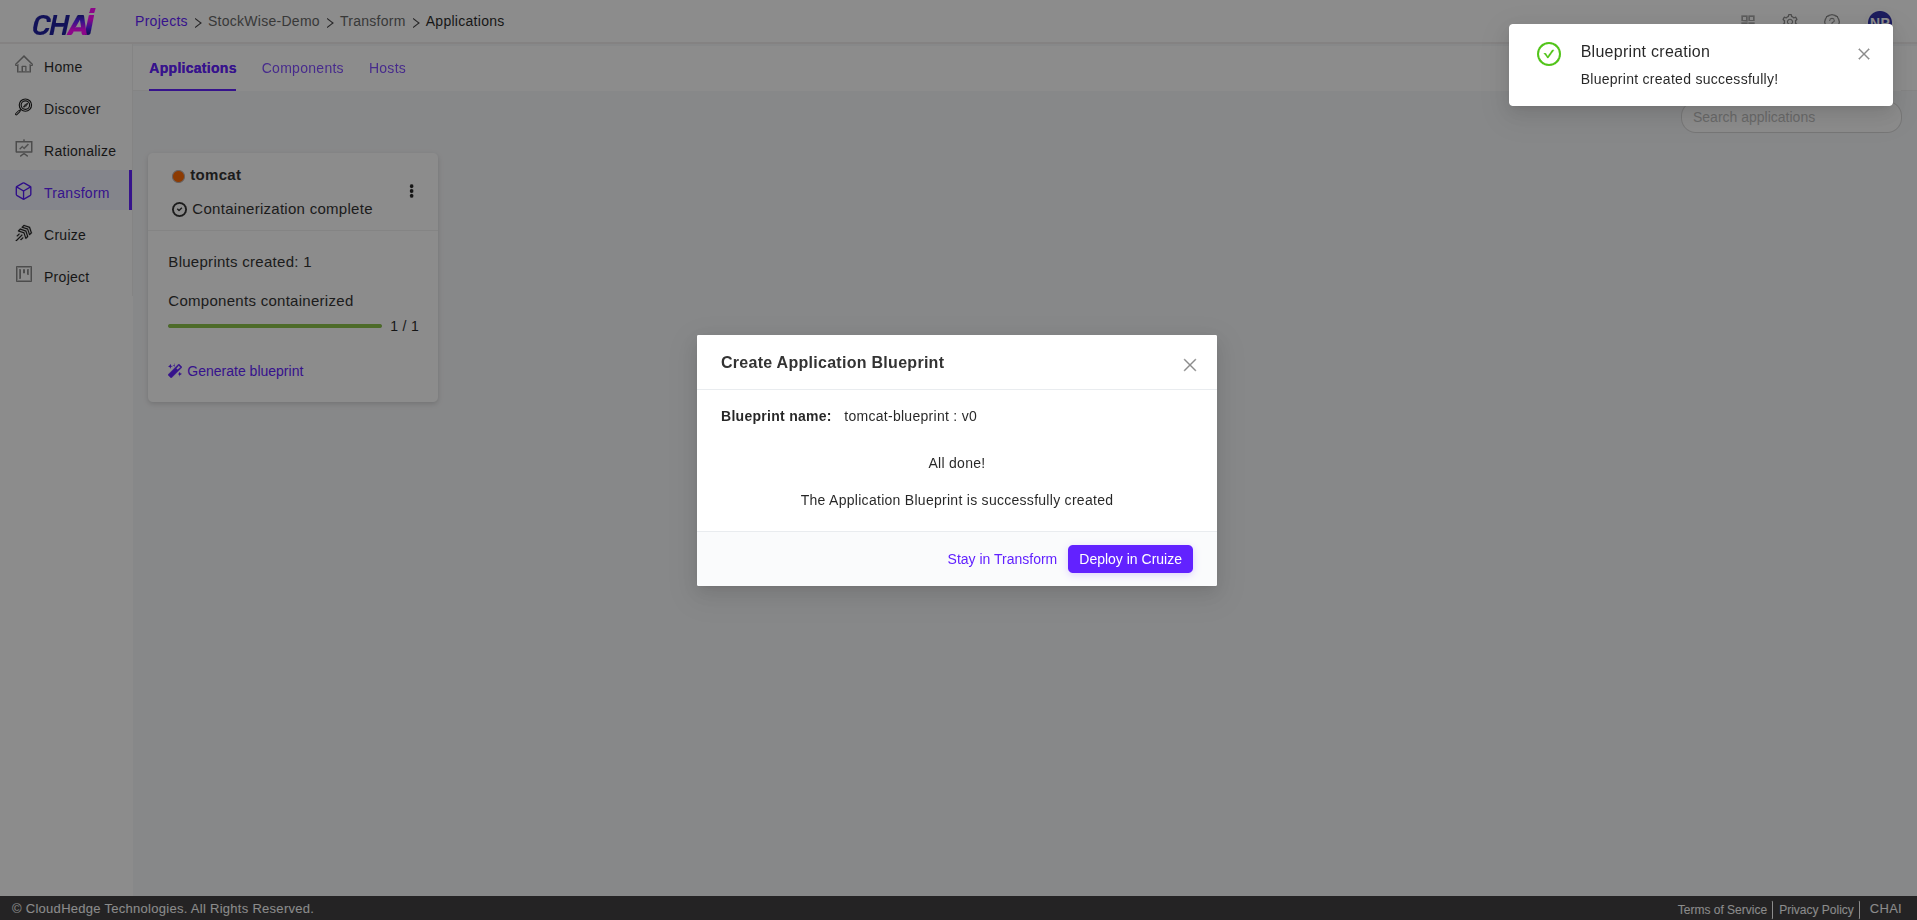
Task: Click the Home icon in the sidebar
Action: coord(24,64)
